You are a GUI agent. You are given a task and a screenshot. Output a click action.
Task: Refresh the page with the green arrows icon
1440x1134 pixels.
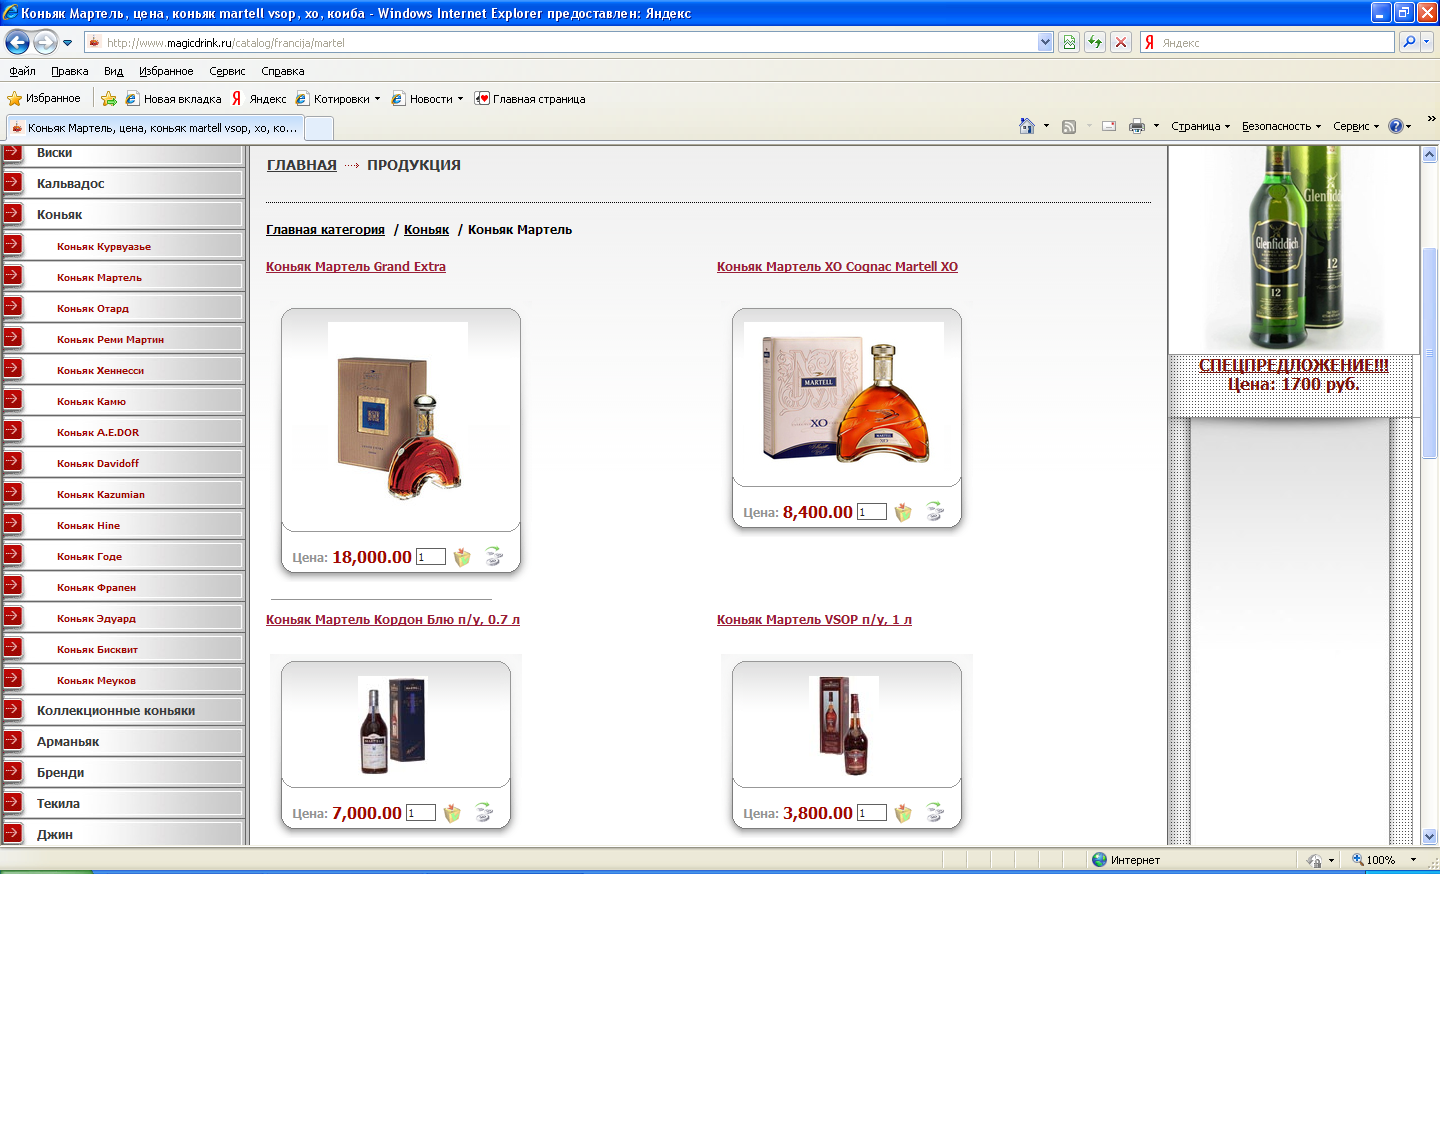pyautogui.click(x=1095, y=42)
